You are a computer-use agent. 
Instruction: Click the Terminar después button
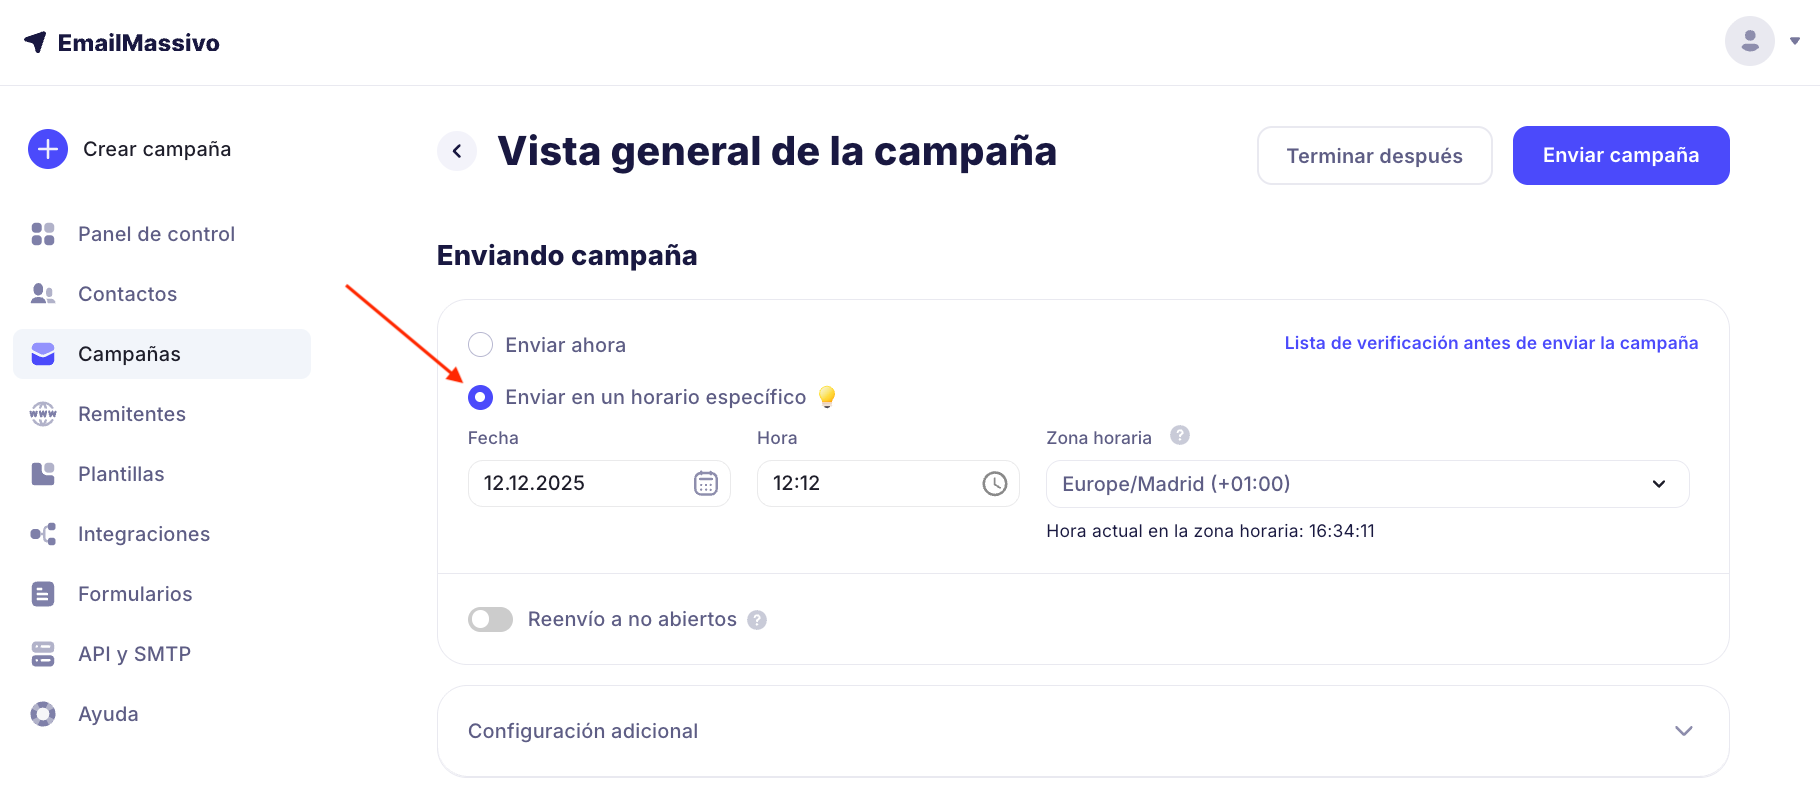click(x=1374, y=156)
